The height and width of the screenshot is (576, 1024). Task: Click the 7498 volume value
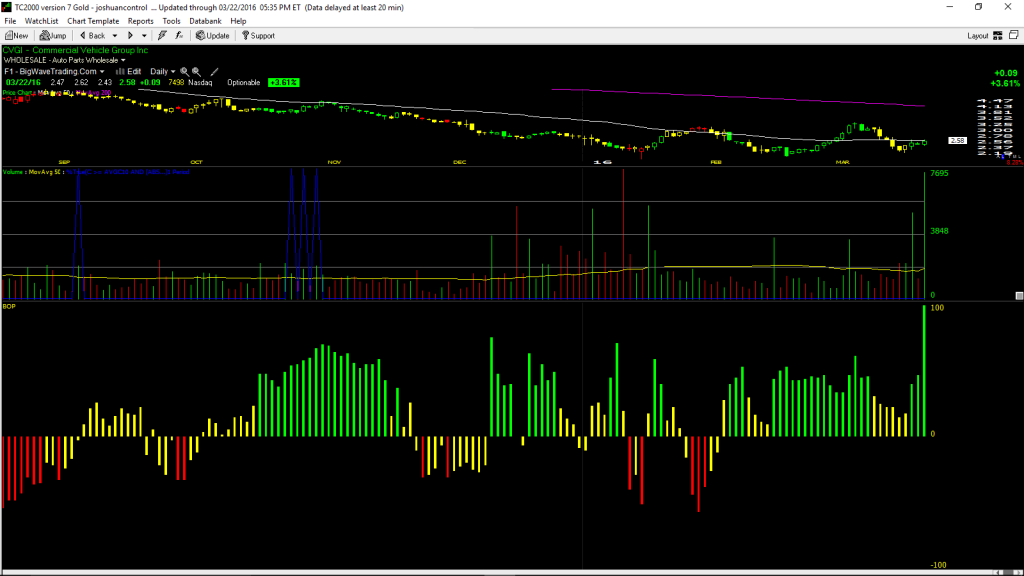[176, 83]
